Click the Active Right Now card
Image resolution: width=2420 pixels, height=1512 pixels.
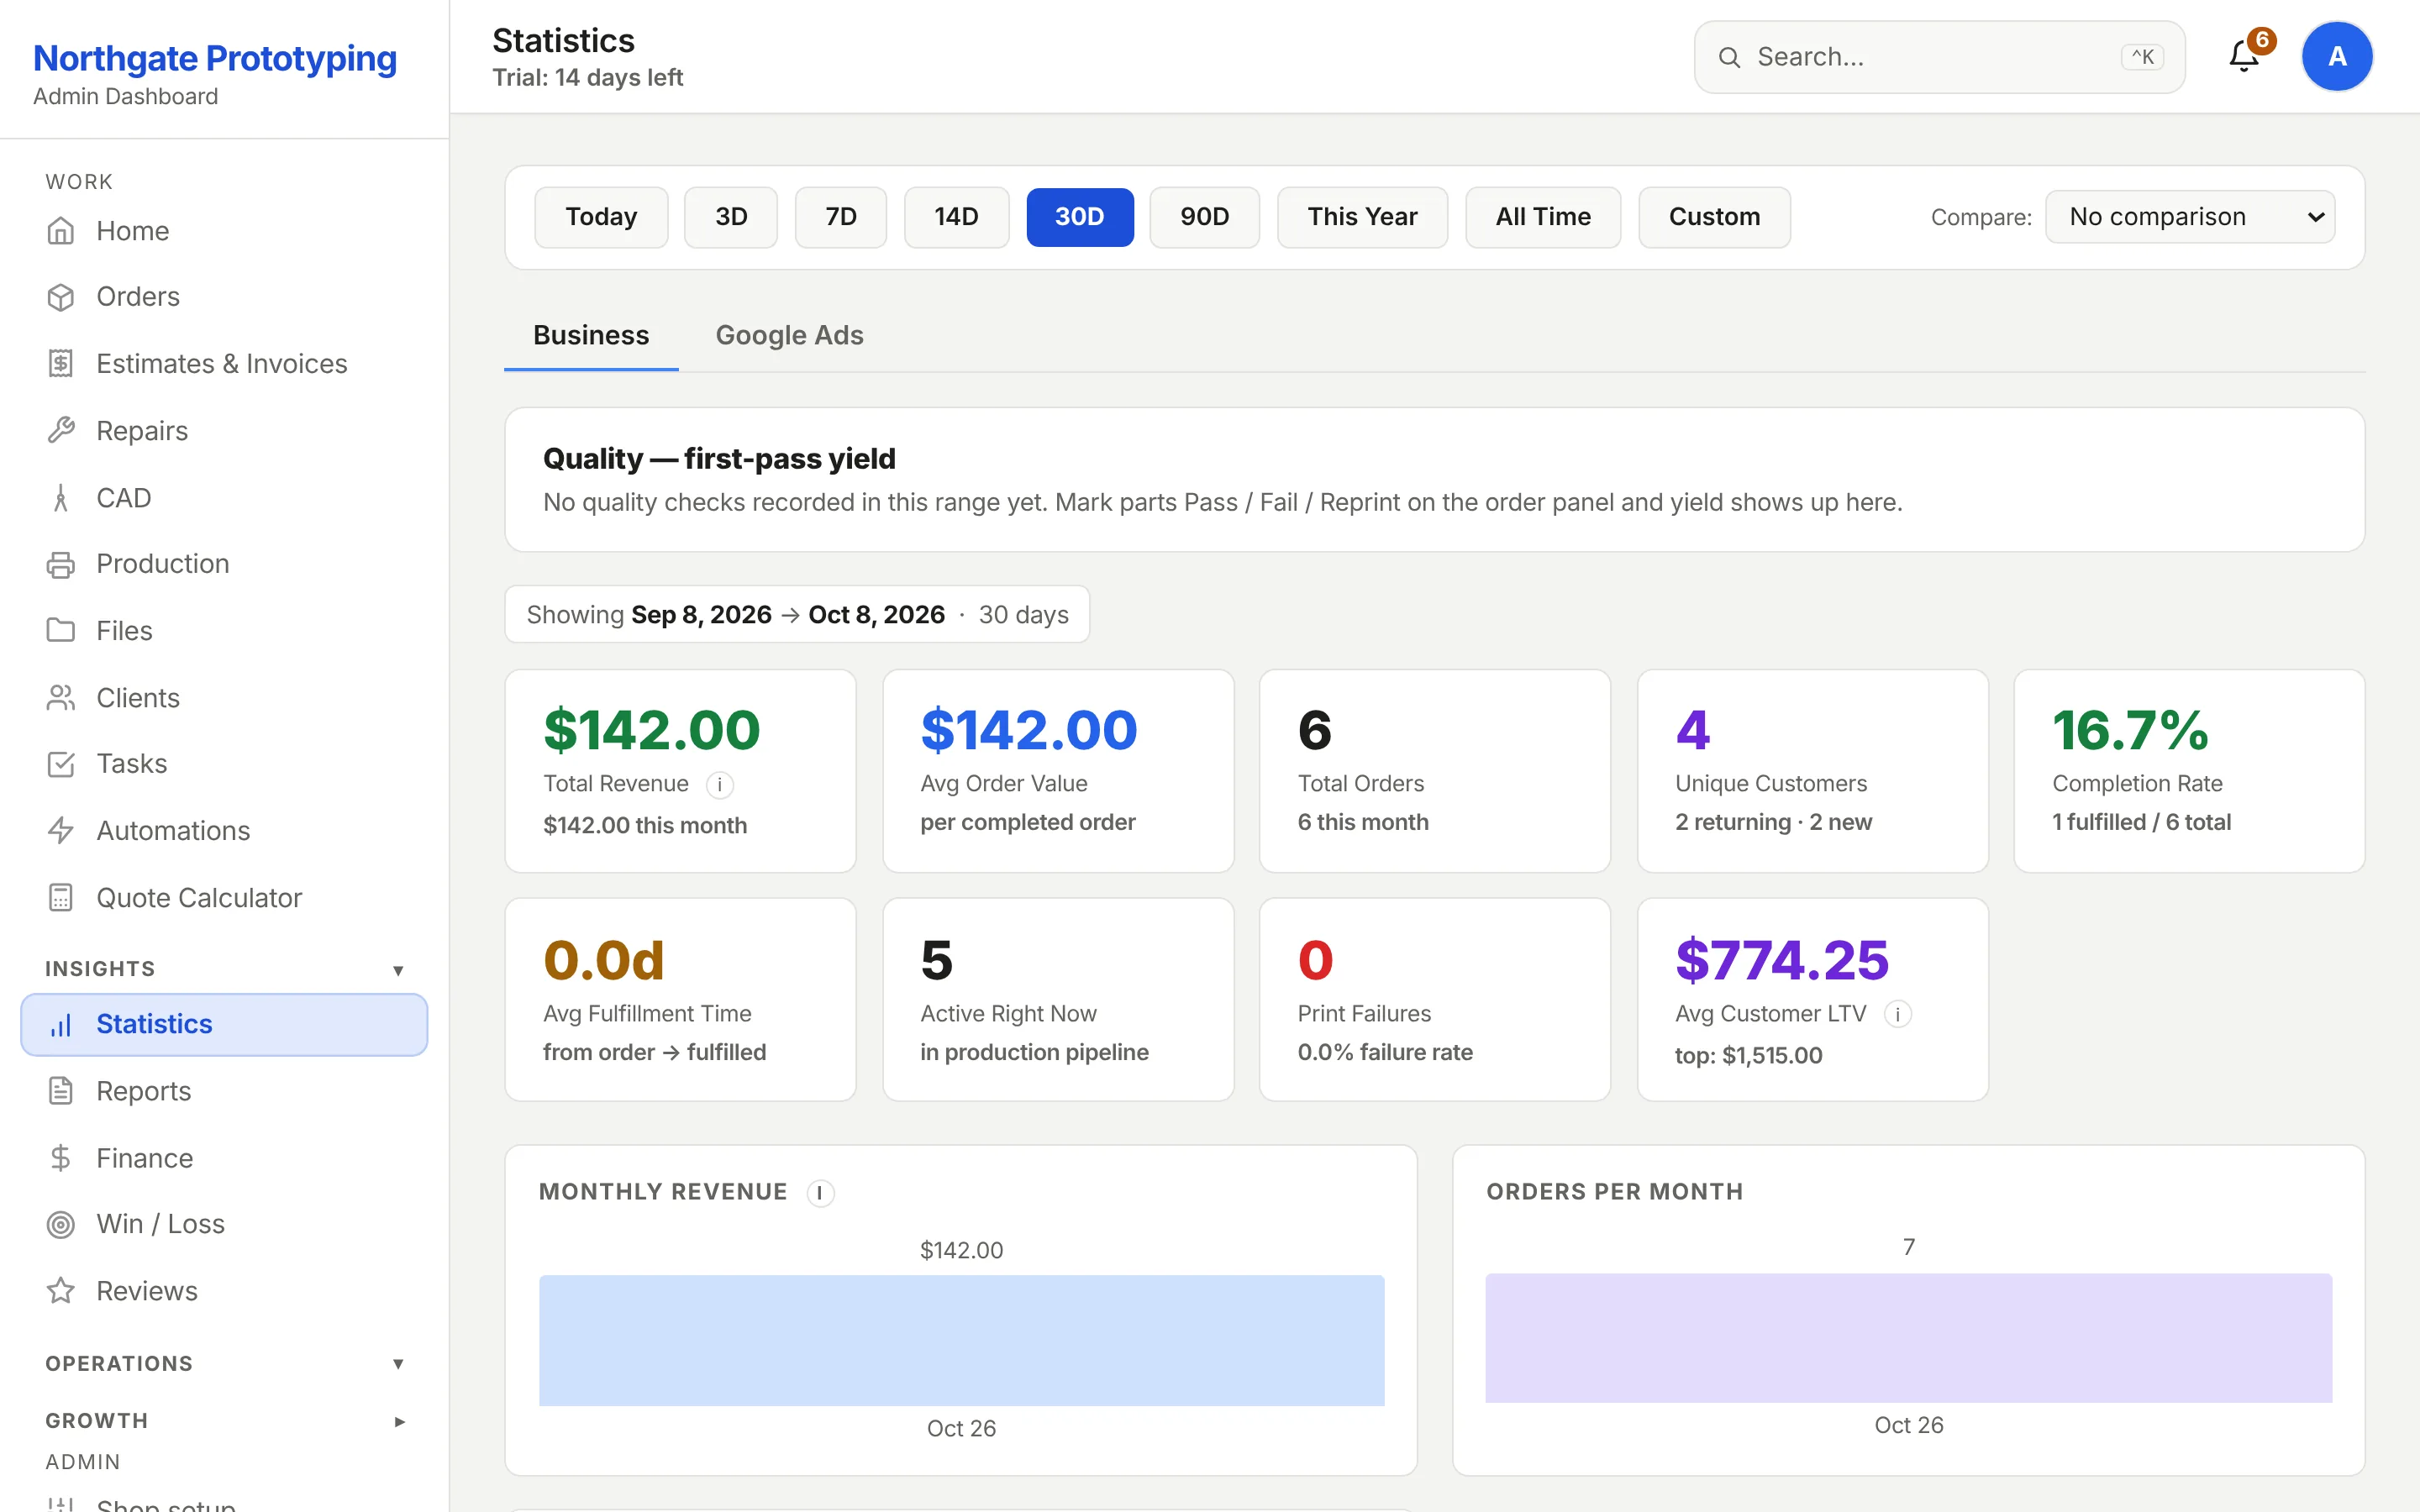(1058, 1000)
